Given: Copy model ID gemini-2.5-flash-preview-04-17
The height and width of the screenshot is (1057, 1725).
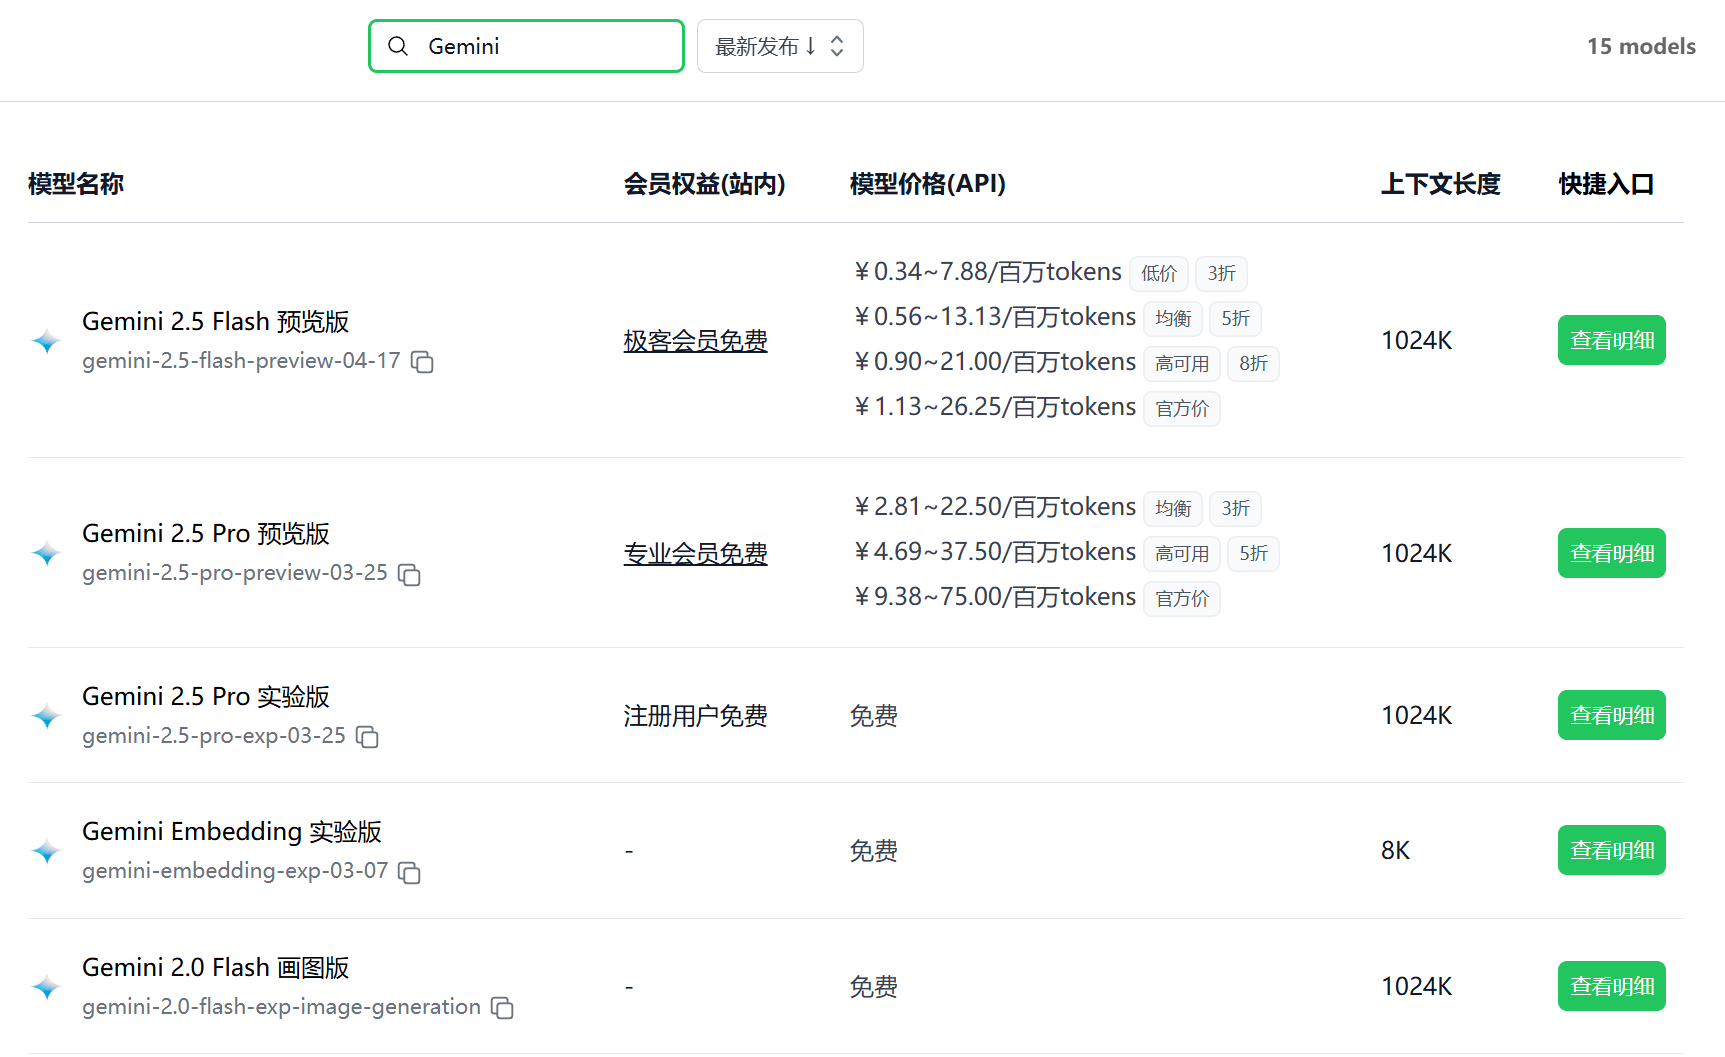Looking at the screenshot, I should (423, 362).
